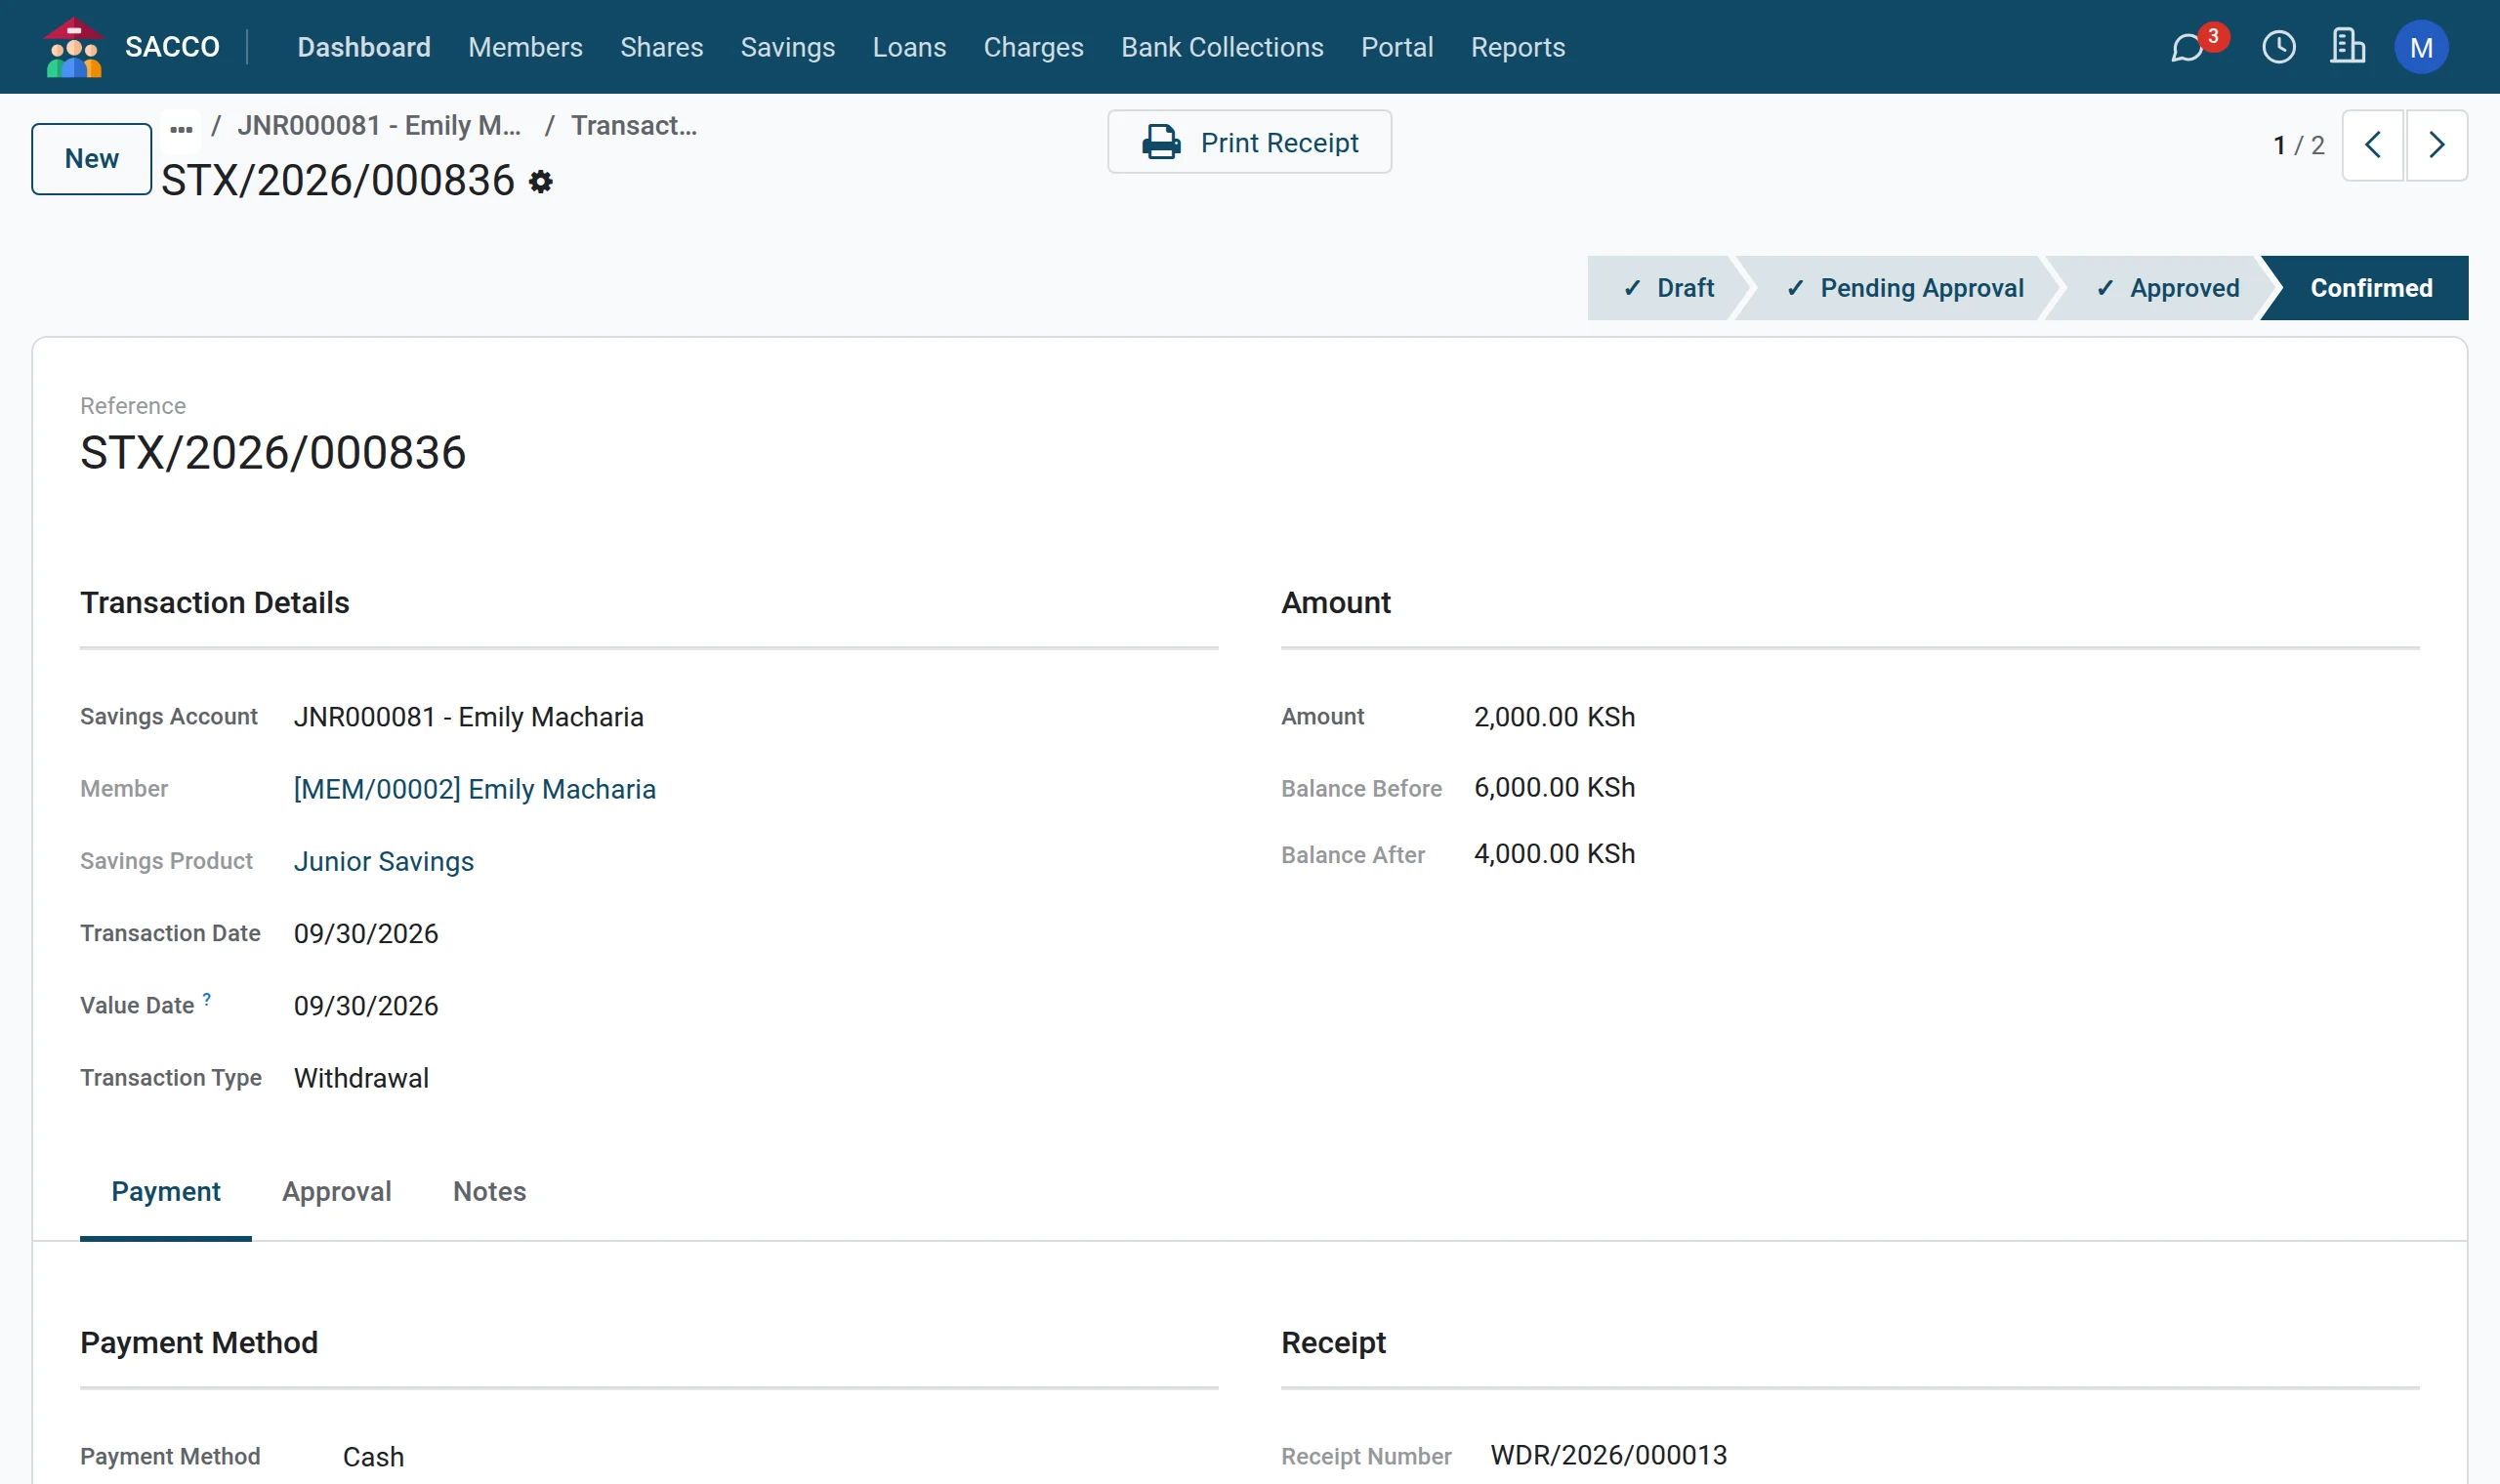Select the Balance After value 4,000.00 KSh
Screen dimensions: 2500x1484
coord(1555,854)
